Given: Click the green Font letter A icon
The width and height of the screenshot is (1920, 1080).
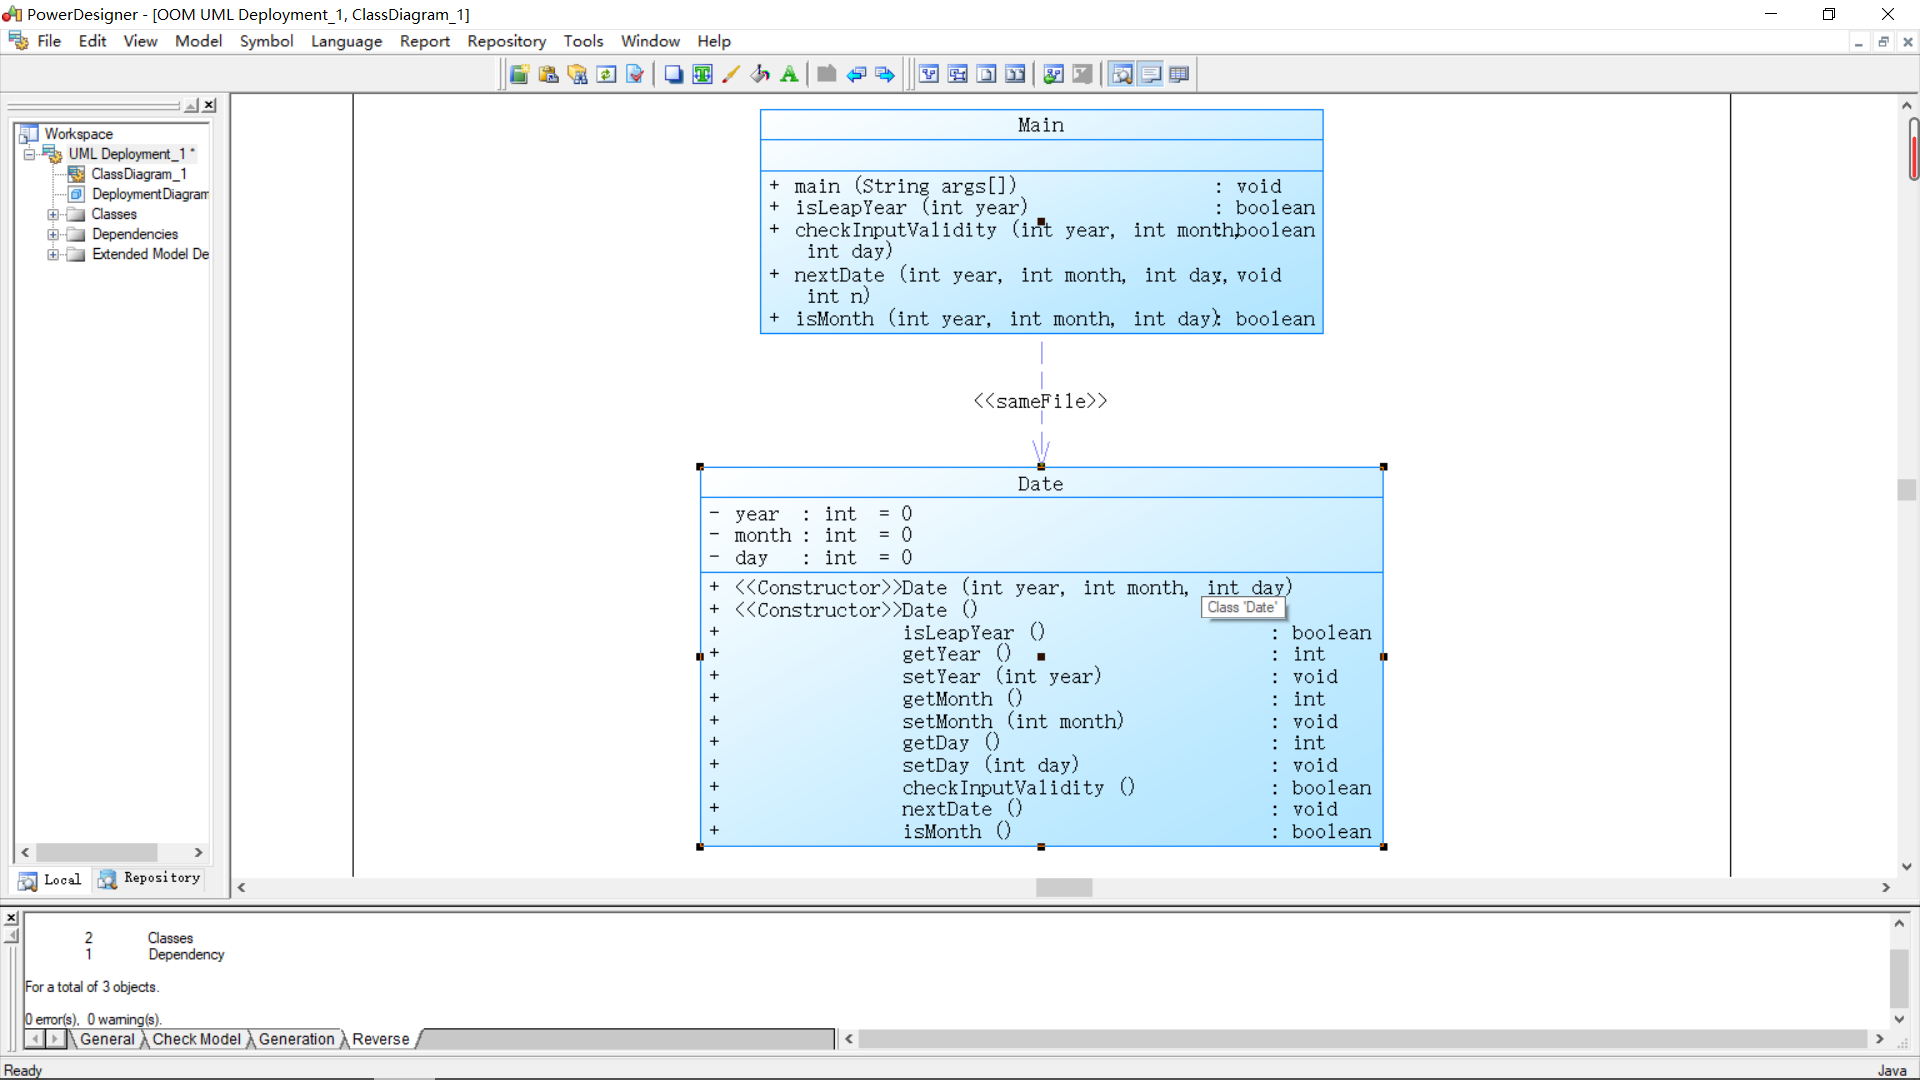Looking at the screenshot, I should pos(789,74).
